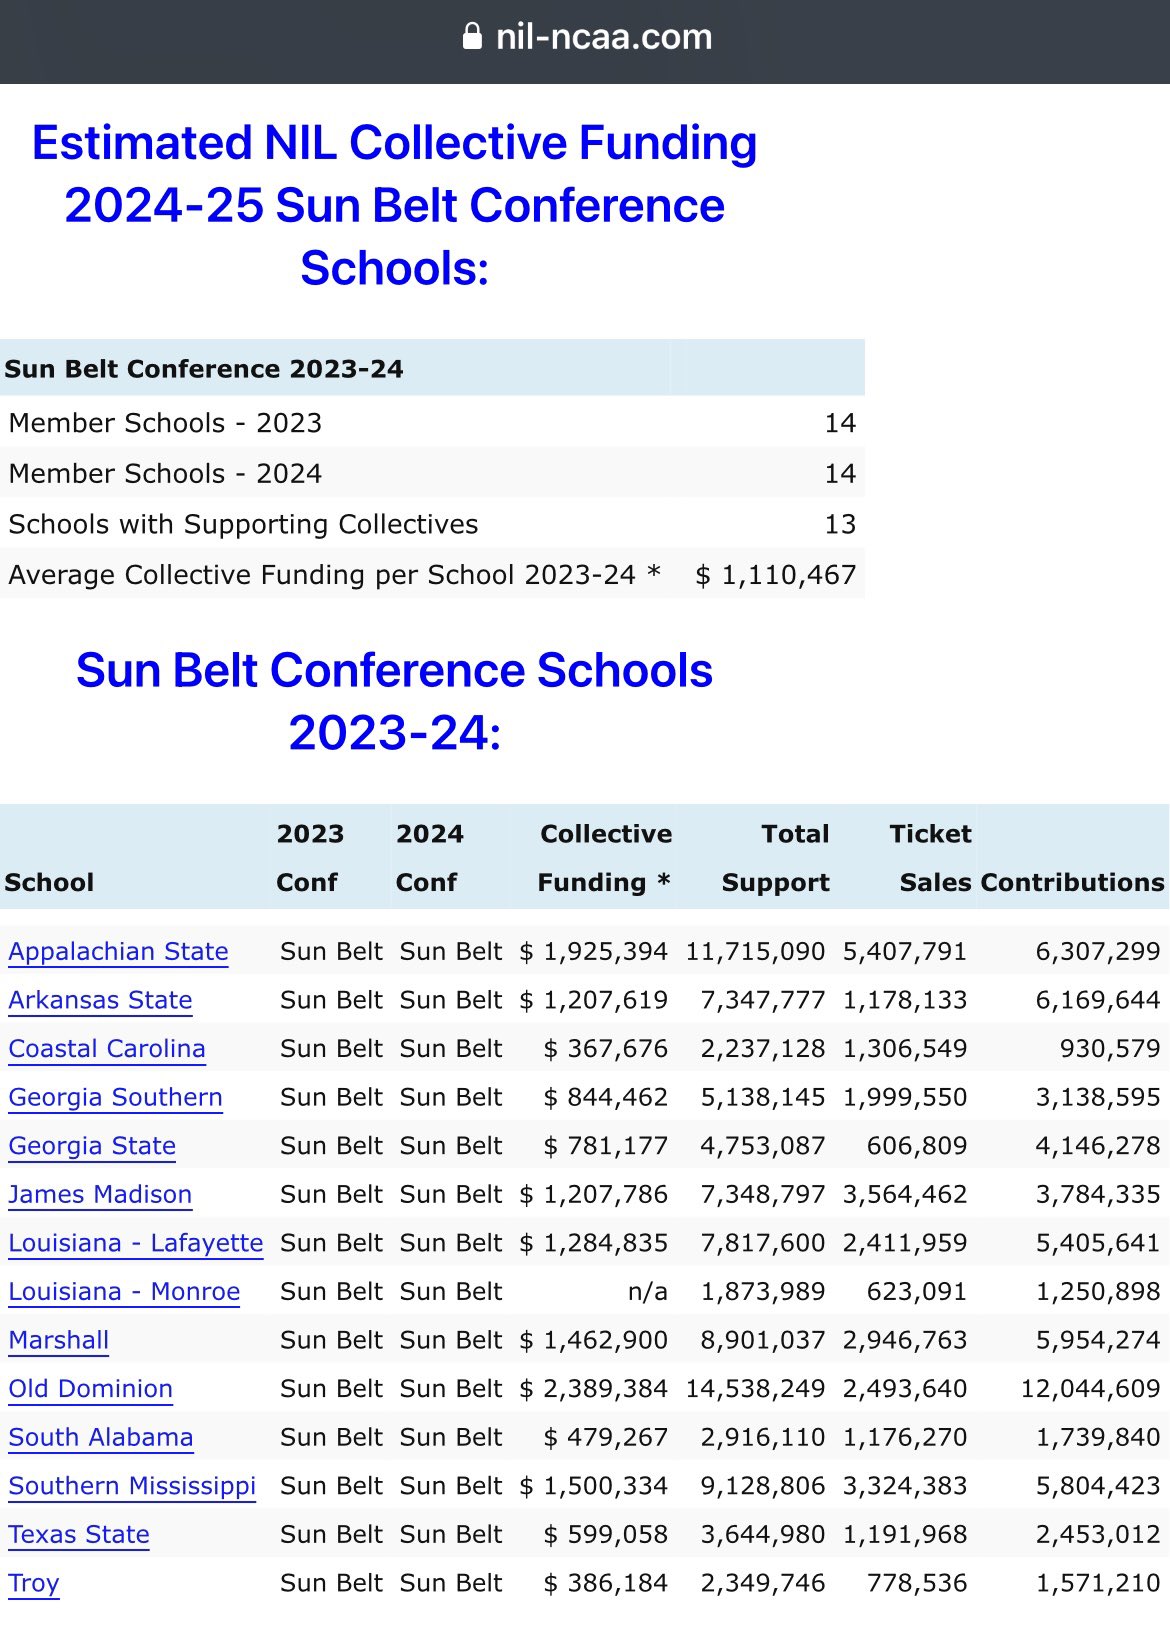Viewport: 1170px width, 1626px height.
Task: Tap the nil-ncaa.com address text
Action: (x=604, y=37)
